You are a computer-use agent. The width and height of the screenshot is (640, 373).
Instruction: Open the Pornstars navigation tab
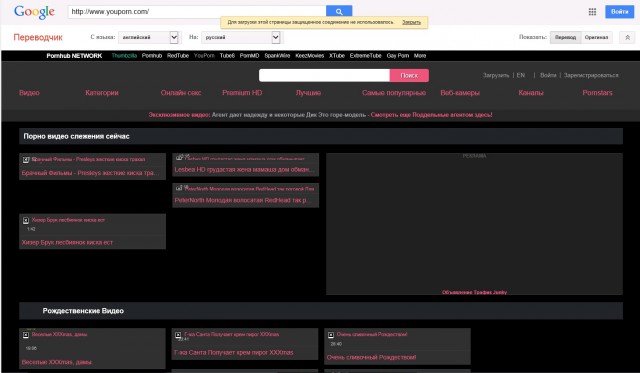598,93
